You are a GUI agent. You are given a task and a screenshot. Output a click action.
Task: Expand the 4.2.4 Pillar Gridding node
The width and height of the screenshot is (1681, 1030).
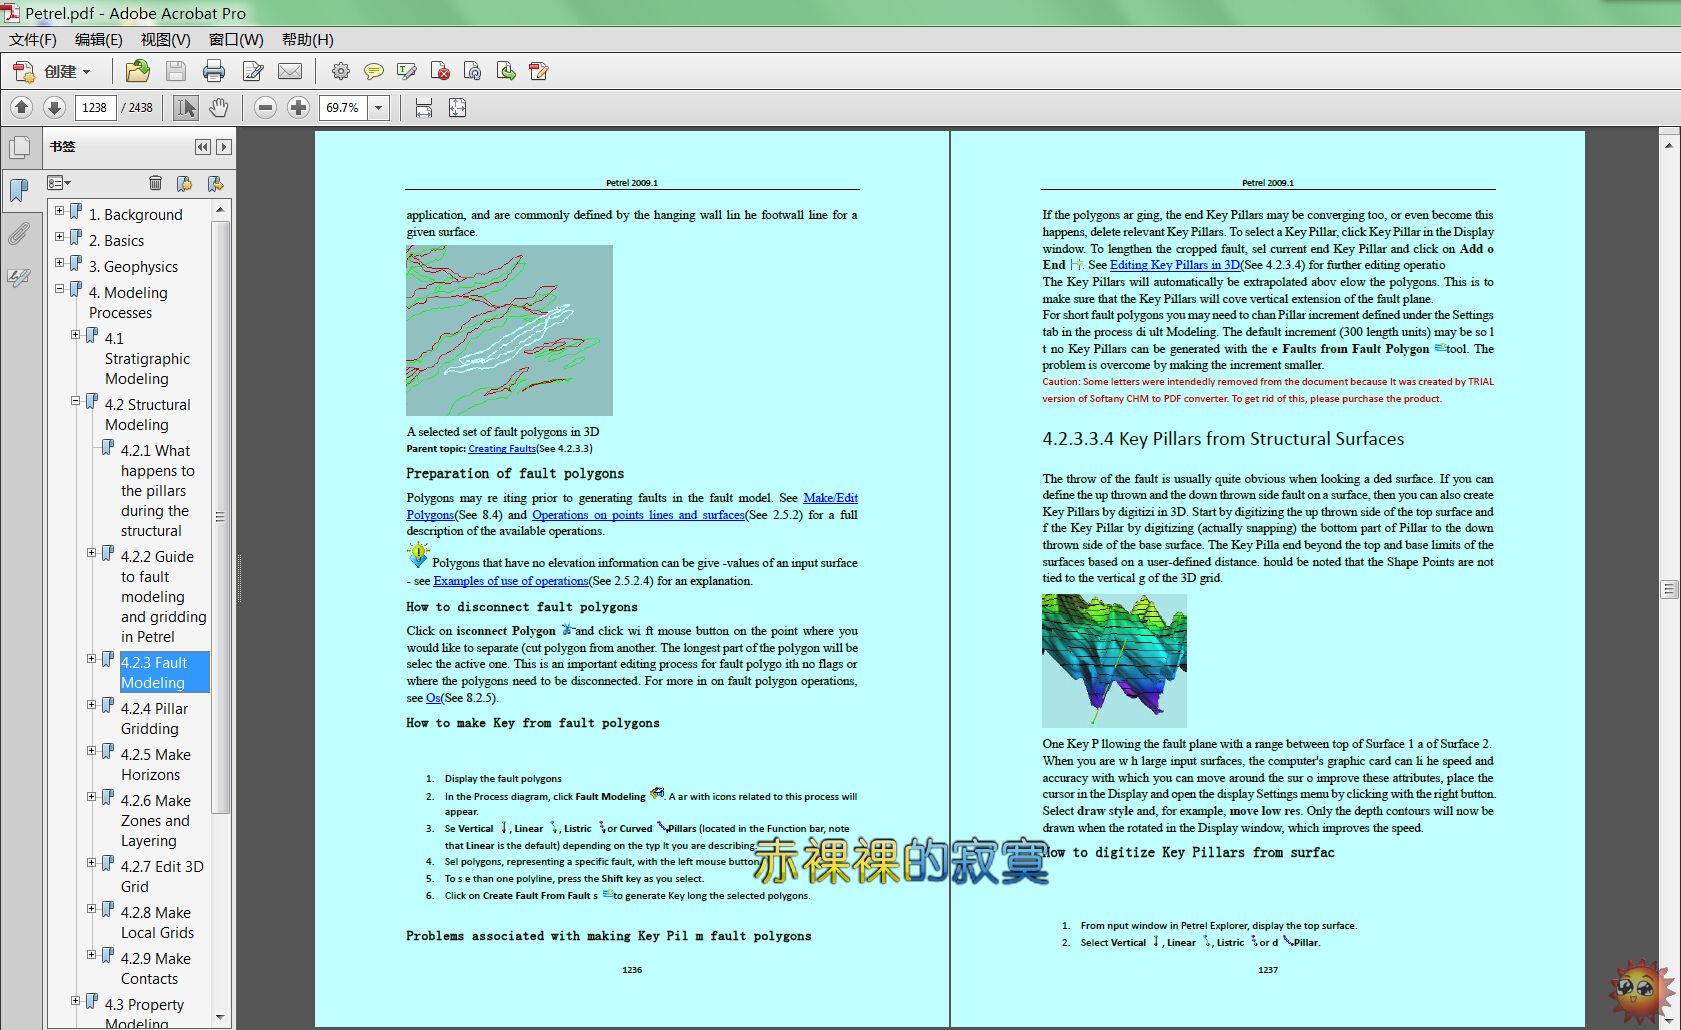tap(91, 705)
